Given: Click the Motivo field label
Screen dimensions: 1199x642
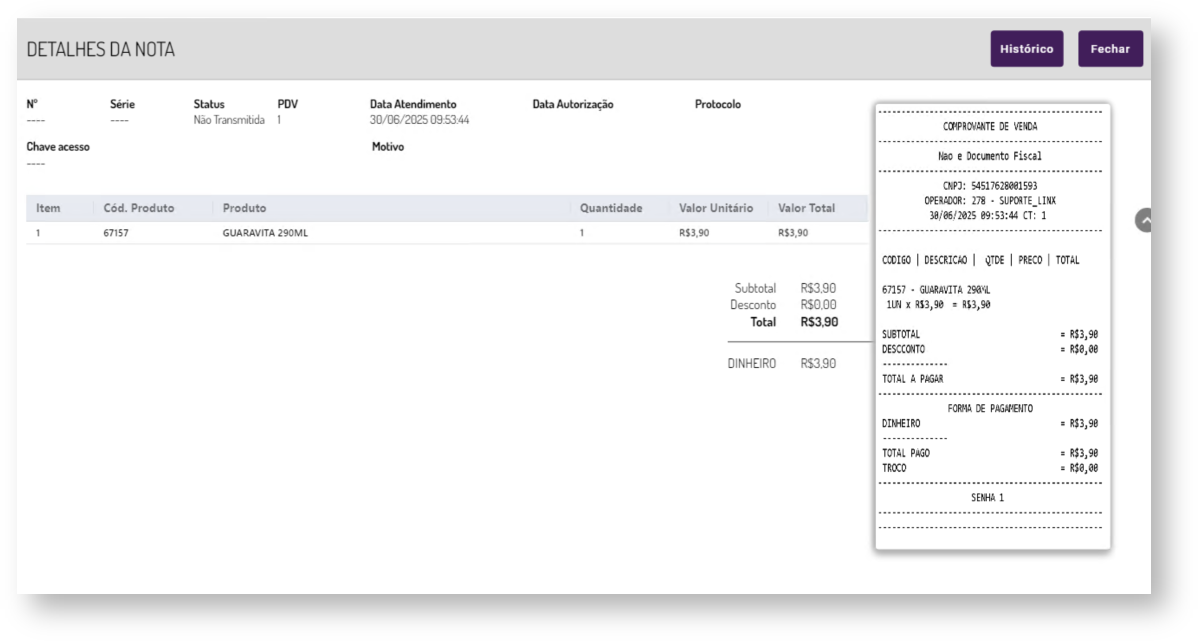Looking at the screenshot, I should (388, 147).
